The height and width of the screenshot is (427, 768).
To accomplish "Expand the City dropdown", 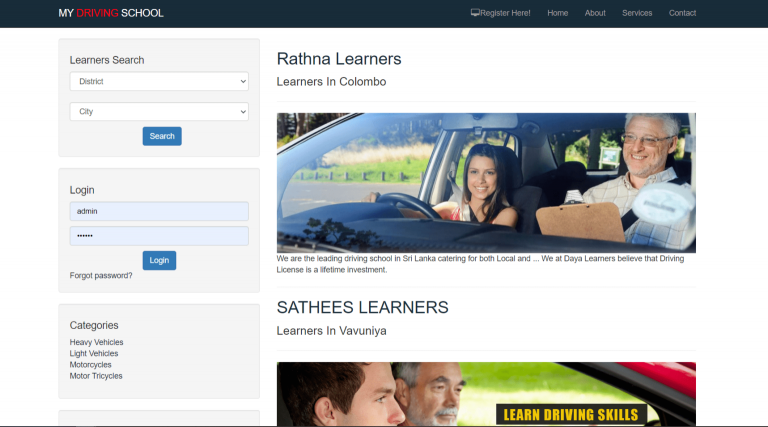I will [x=159, y=112].
